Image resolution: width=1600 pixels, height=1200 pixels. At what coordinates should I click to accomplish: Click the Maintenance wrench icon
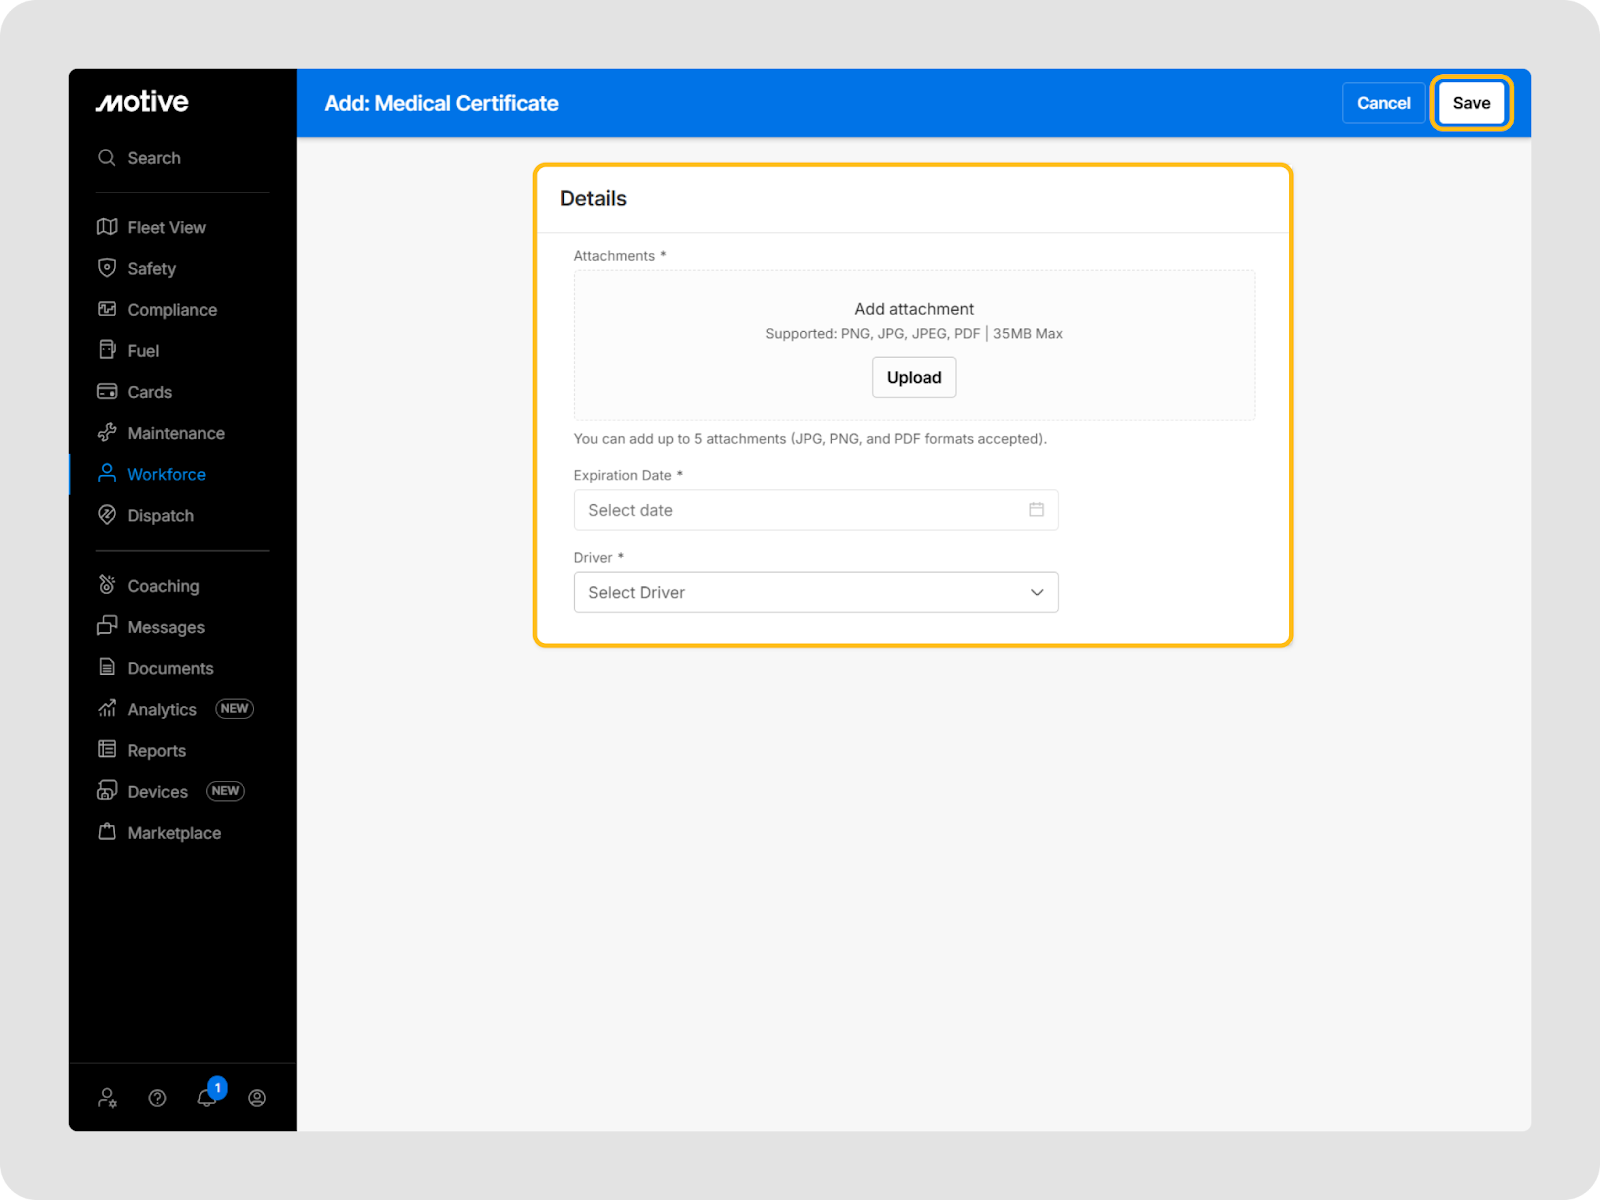[107, 433]
